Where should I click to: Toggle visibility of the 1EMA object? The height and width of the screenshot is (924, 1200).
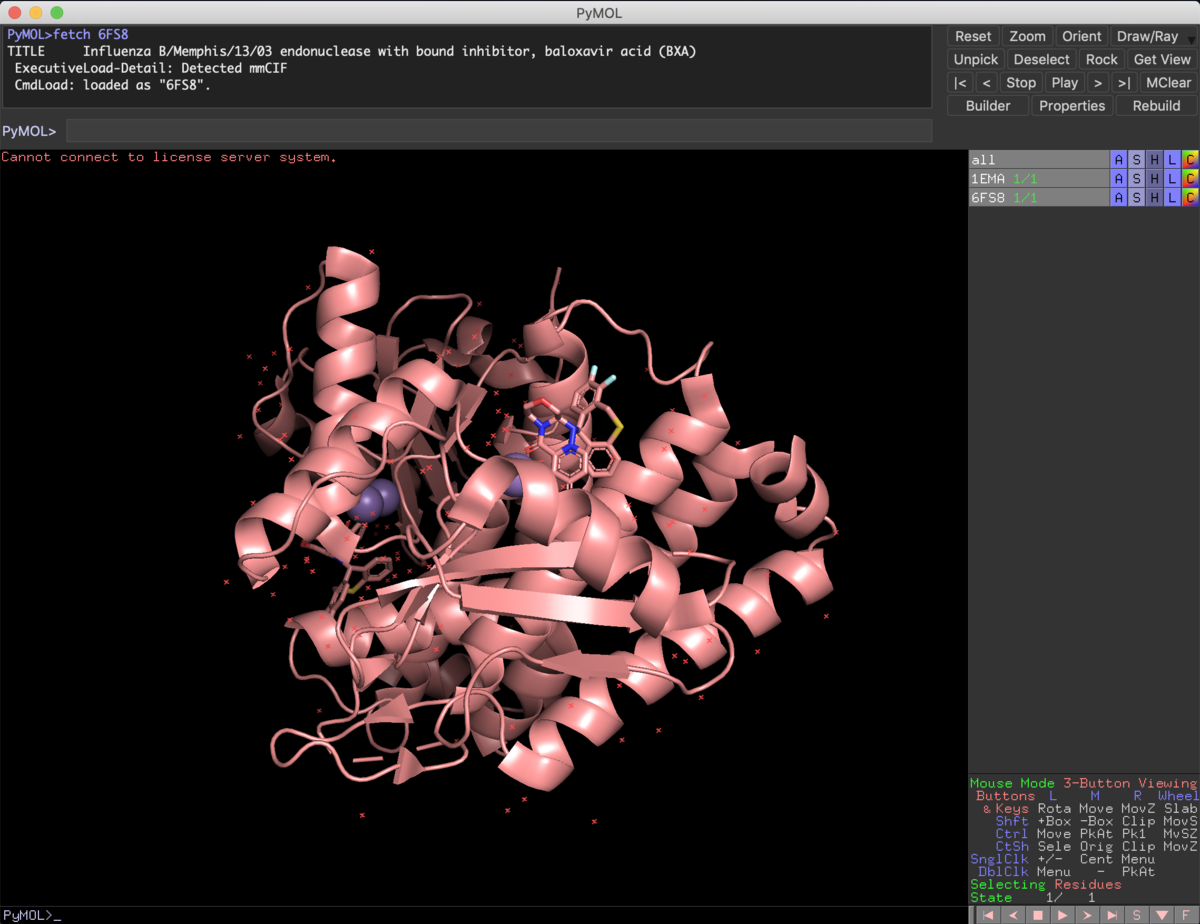[1039, 178]
